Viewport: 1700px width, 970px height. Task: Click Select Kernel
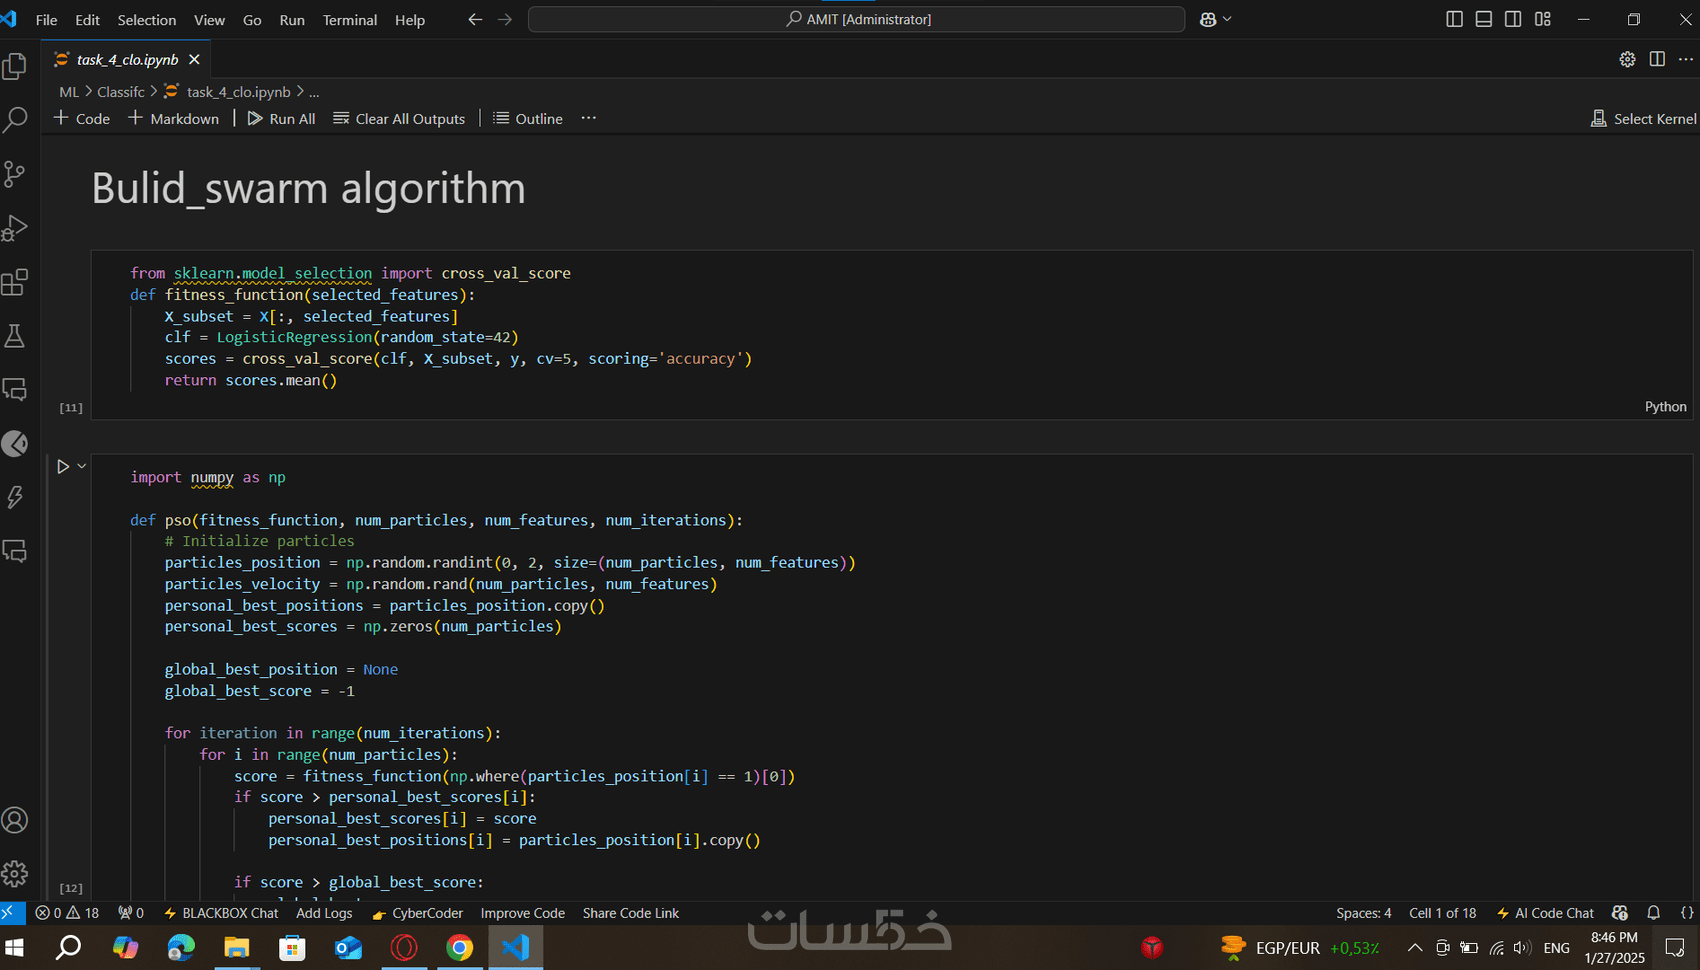pyautogui.click(x=1643, y=118)
